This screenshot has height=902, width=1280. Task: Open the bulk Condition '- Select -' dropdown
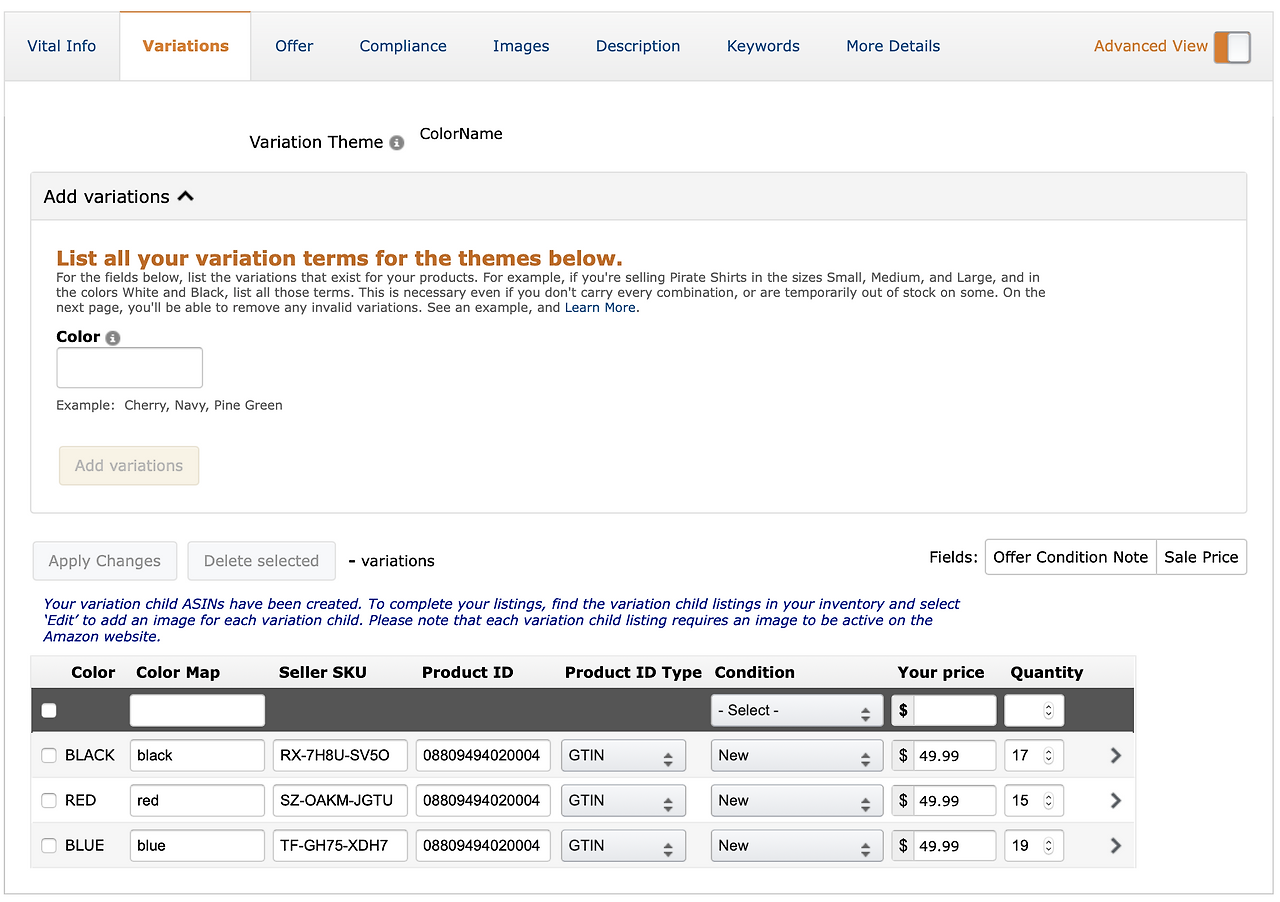click(x=797, y=711)
